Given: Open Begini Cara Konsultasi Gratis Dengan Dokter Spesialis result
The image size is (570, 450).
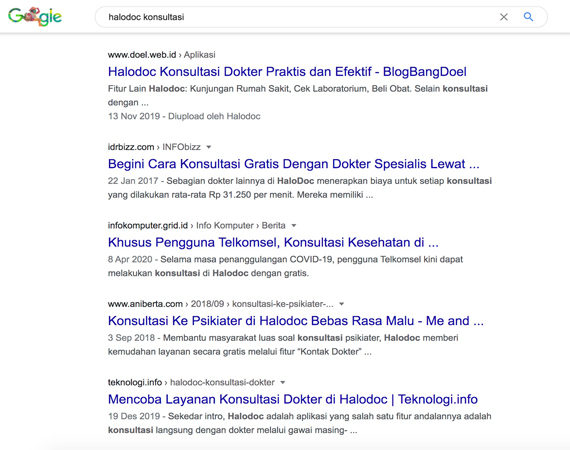Looking at the screenshot, I should [x=294, y=164].
